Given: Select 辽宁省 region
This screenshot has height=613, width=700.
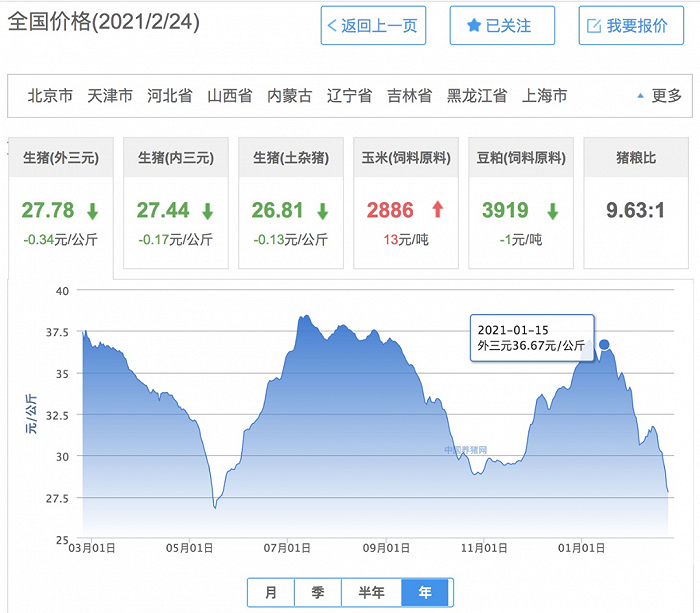Looking at the screenshot, I should click(350, 96).
